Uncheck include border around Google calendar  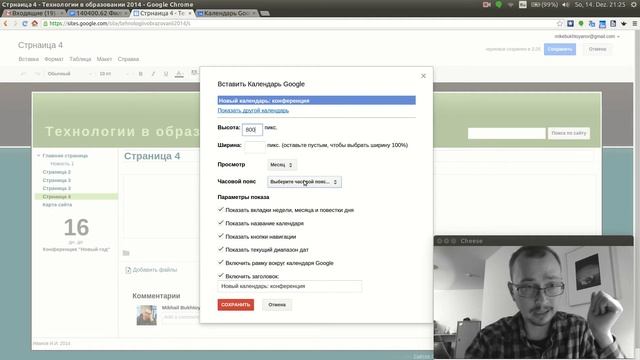(221, 262)
